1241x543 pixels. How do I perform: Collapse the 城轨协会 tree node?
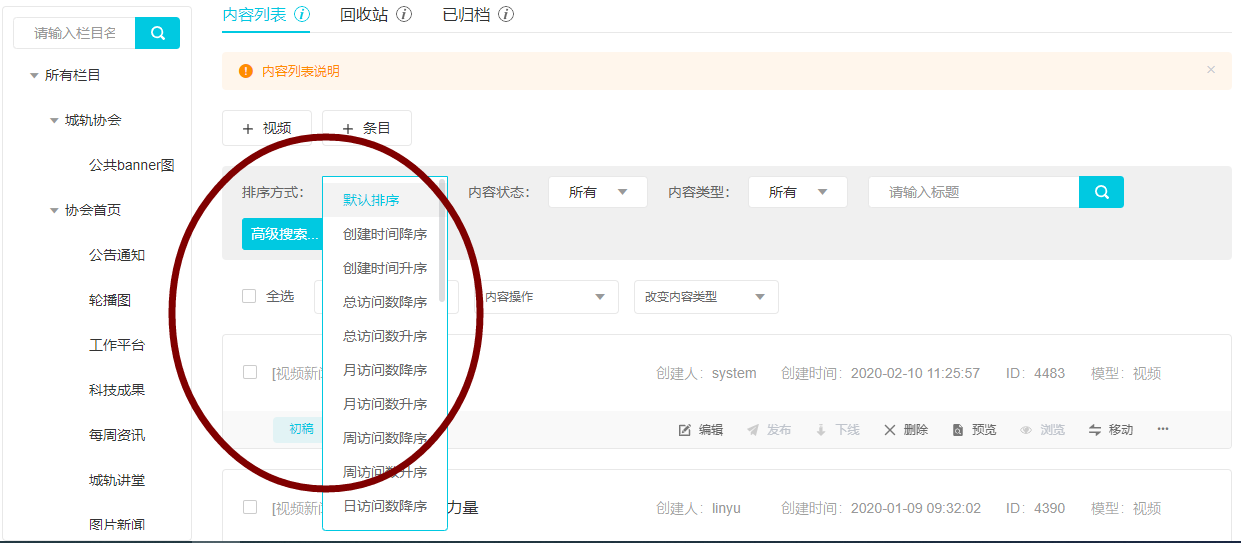click(x=54, y=120)
